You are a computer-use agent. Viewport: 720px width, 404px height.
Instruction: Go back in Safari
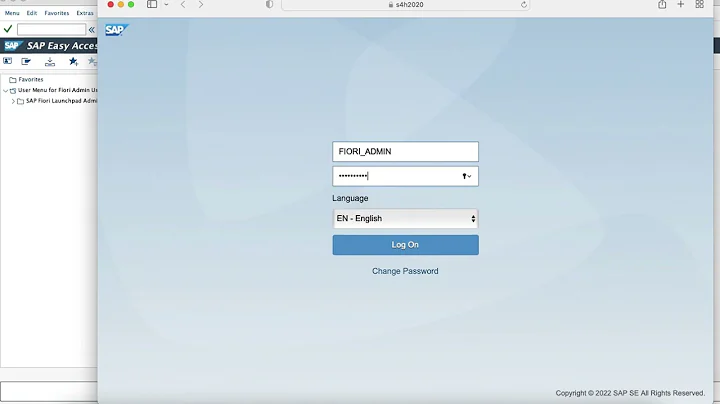click(183, 4)
